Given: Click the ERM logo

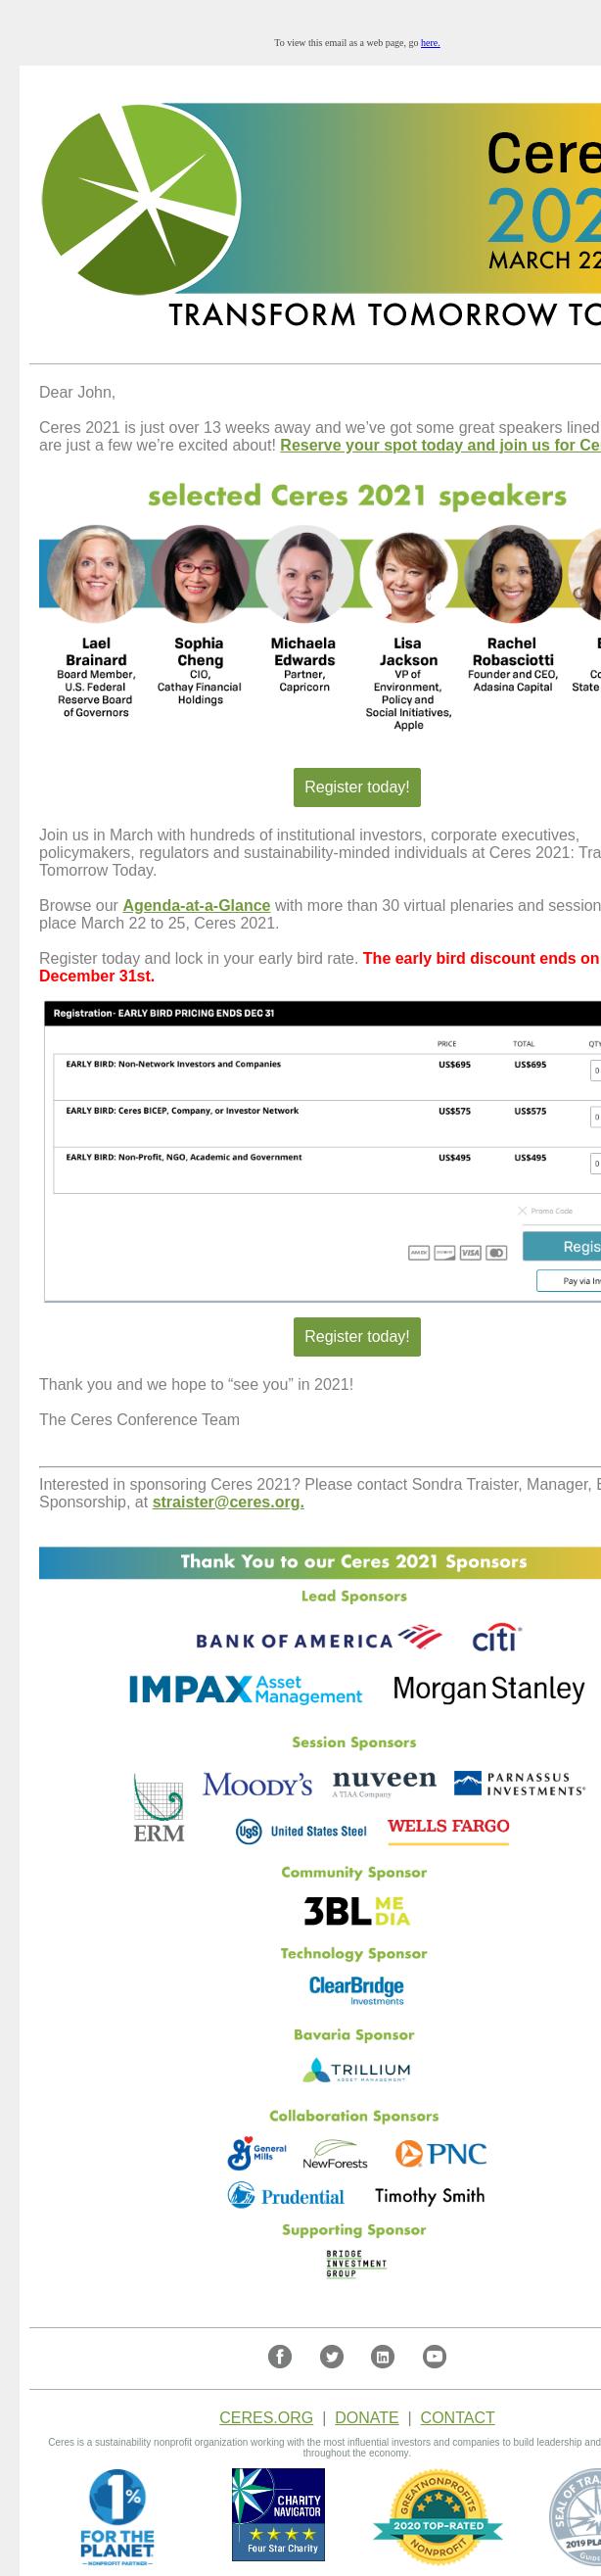Looking at the screenshot, I should 159,1808.
